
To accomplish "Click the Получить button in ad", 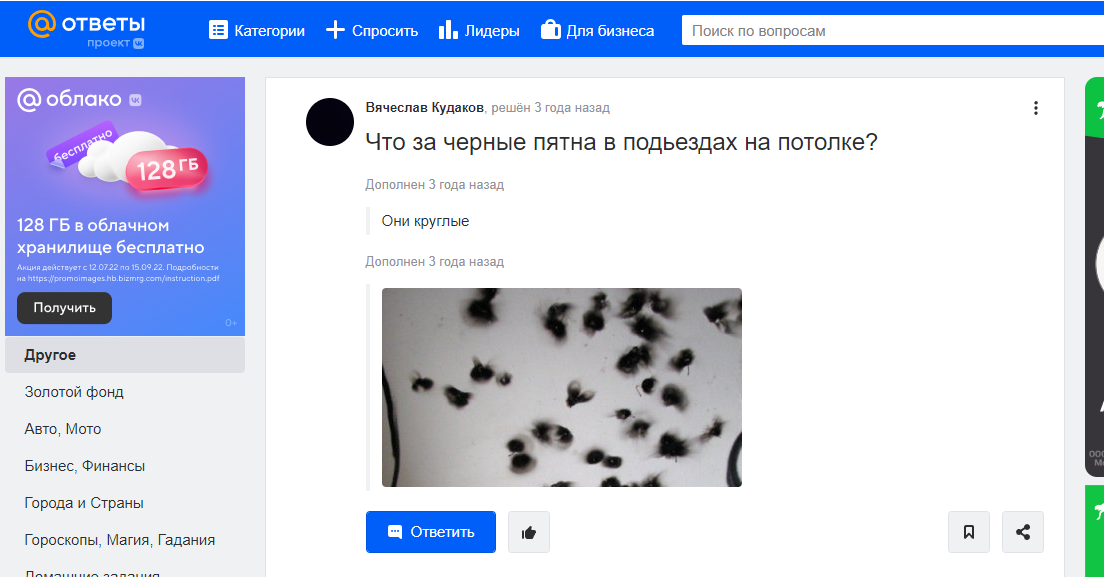I will (x=64, y=308).
